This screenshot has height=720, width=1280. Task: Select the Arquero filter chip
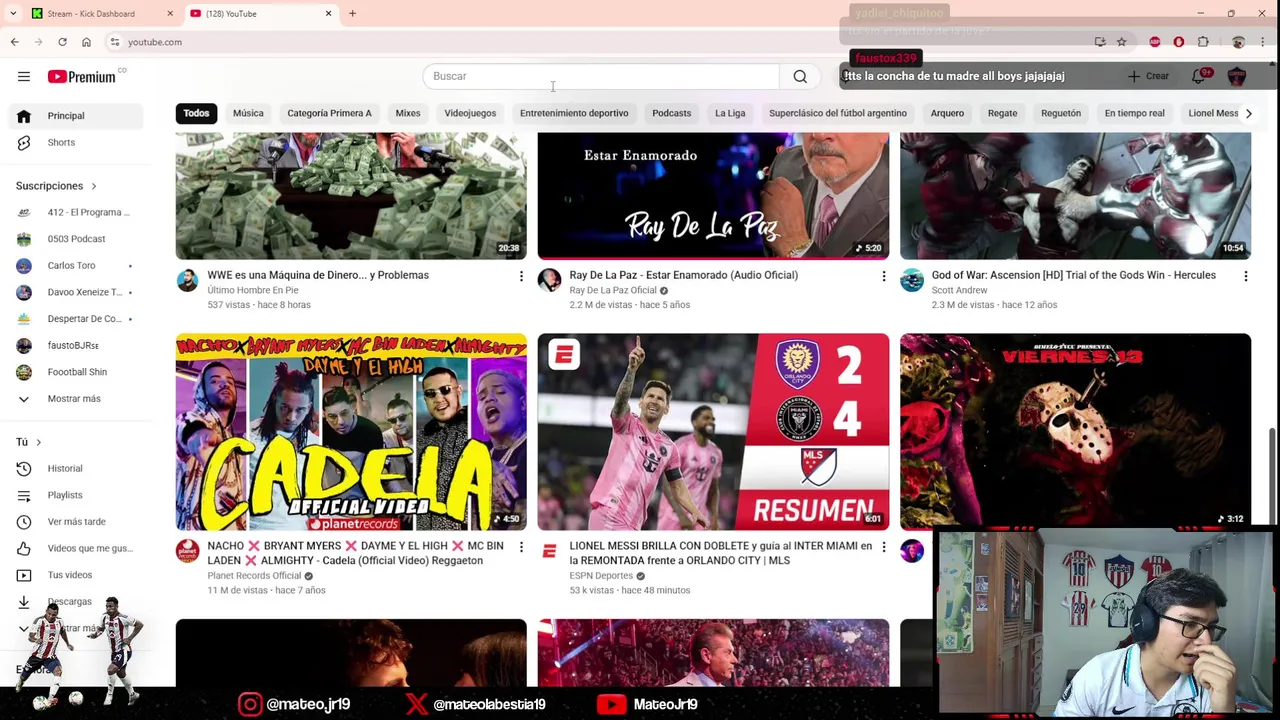tap(947, 113)
